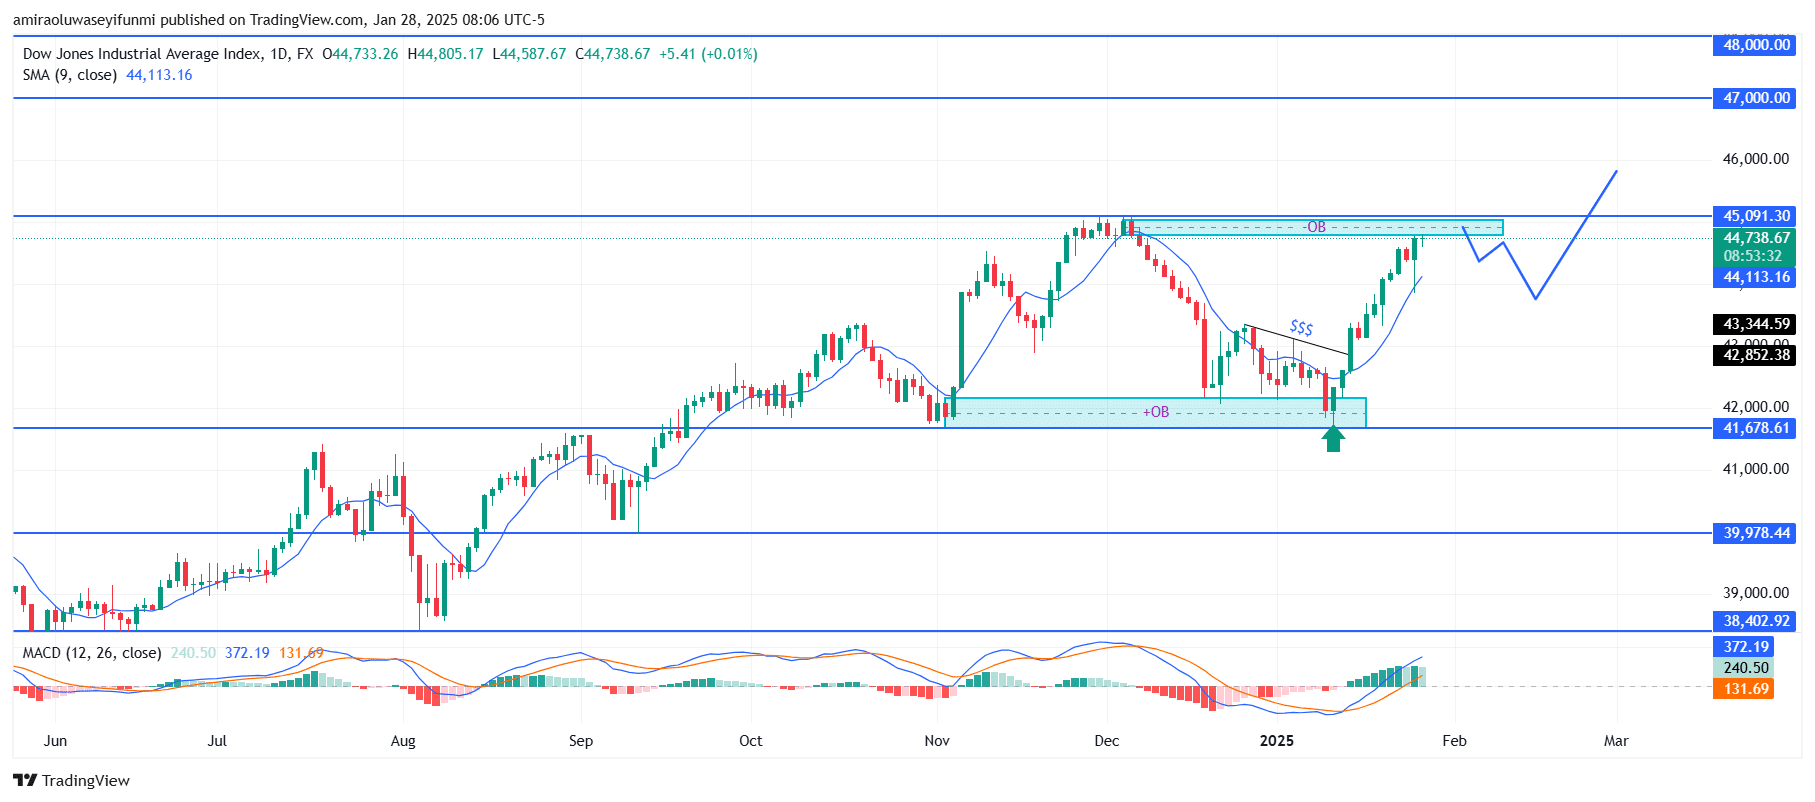The width and height of the screenshot is (1815, 802).
Task: Click the Mar label on time axis
Action: tap(1616, 741)
